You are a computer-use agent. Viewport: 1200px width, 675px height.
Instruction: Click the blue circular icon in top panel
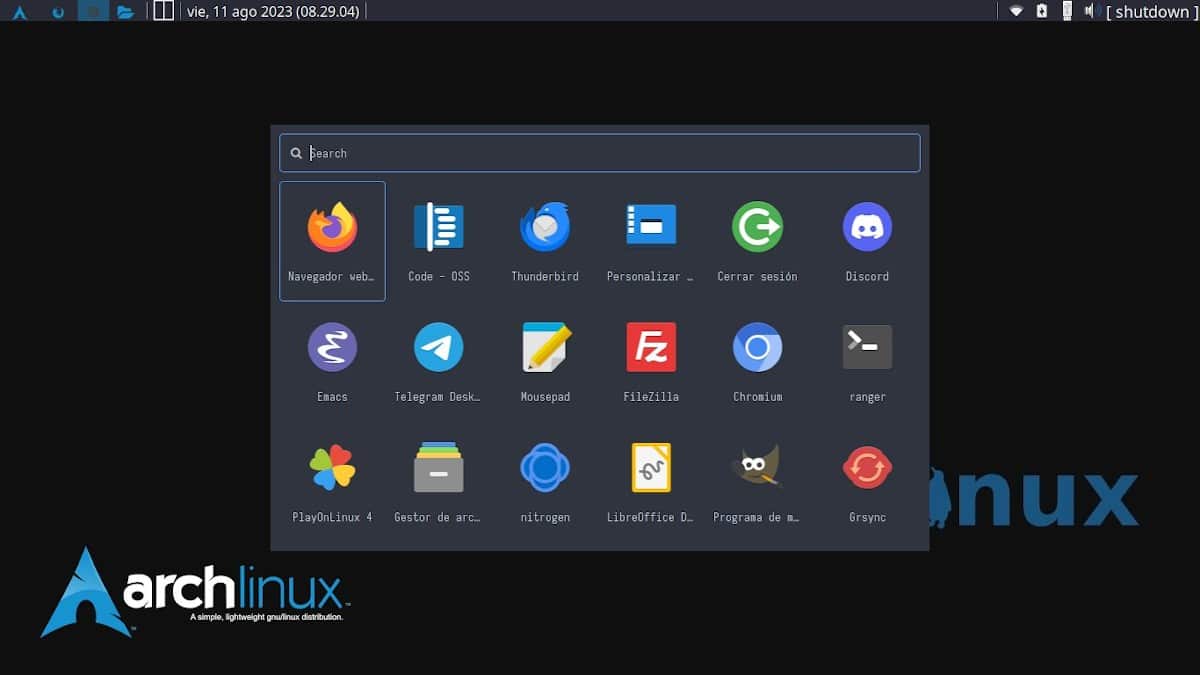click(57, 12)
